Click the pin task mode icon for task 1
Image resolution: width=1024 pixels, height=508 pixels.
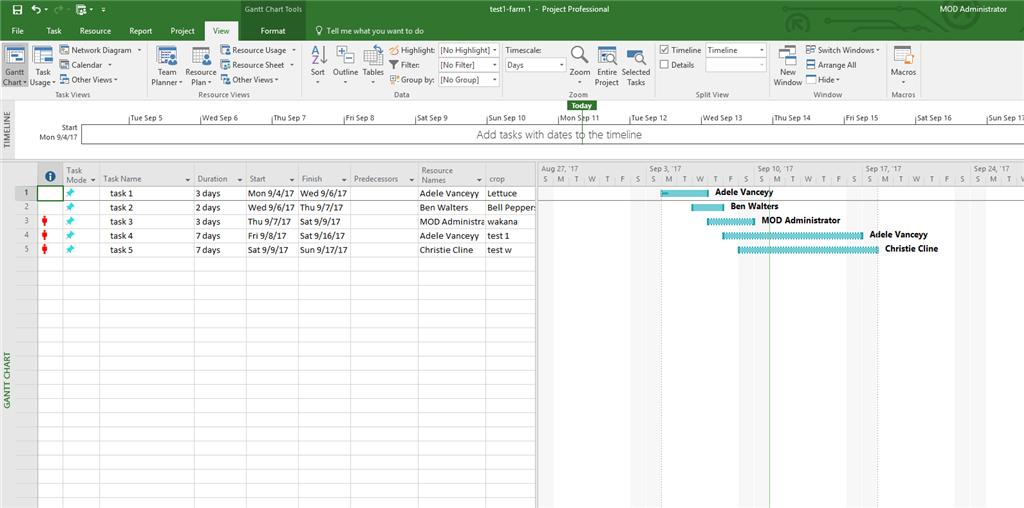(70, 193)
